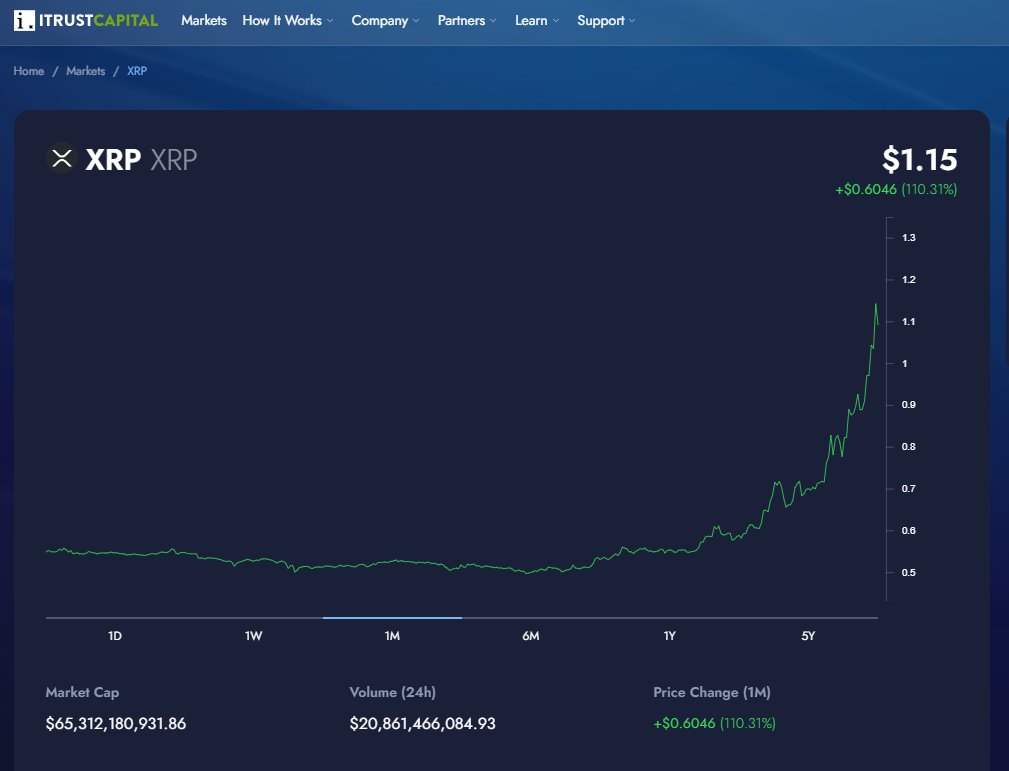Click the Price Change (1M) label
1009x771 pixels.
pos(712,692)
